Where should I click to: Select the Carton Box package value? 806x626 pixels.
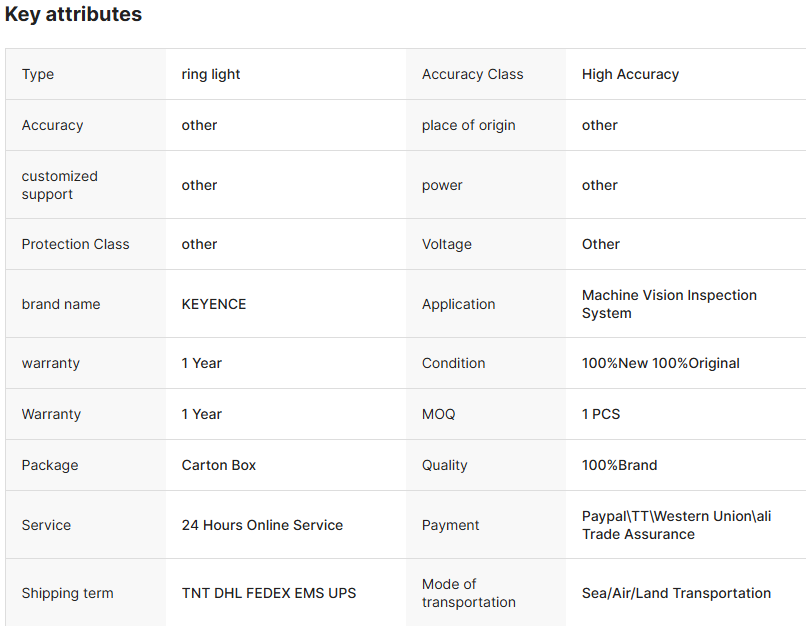(219, 465)
